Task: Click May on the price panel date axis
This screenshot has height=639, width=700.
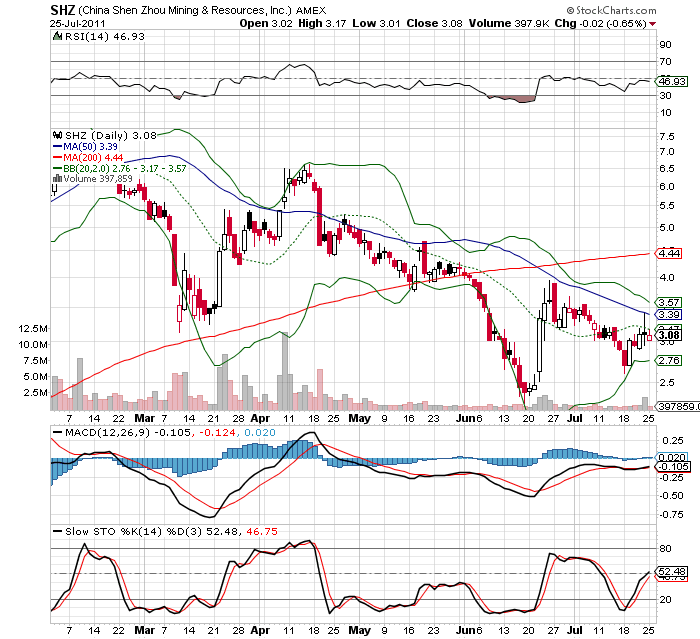Action: coord(359,418)
